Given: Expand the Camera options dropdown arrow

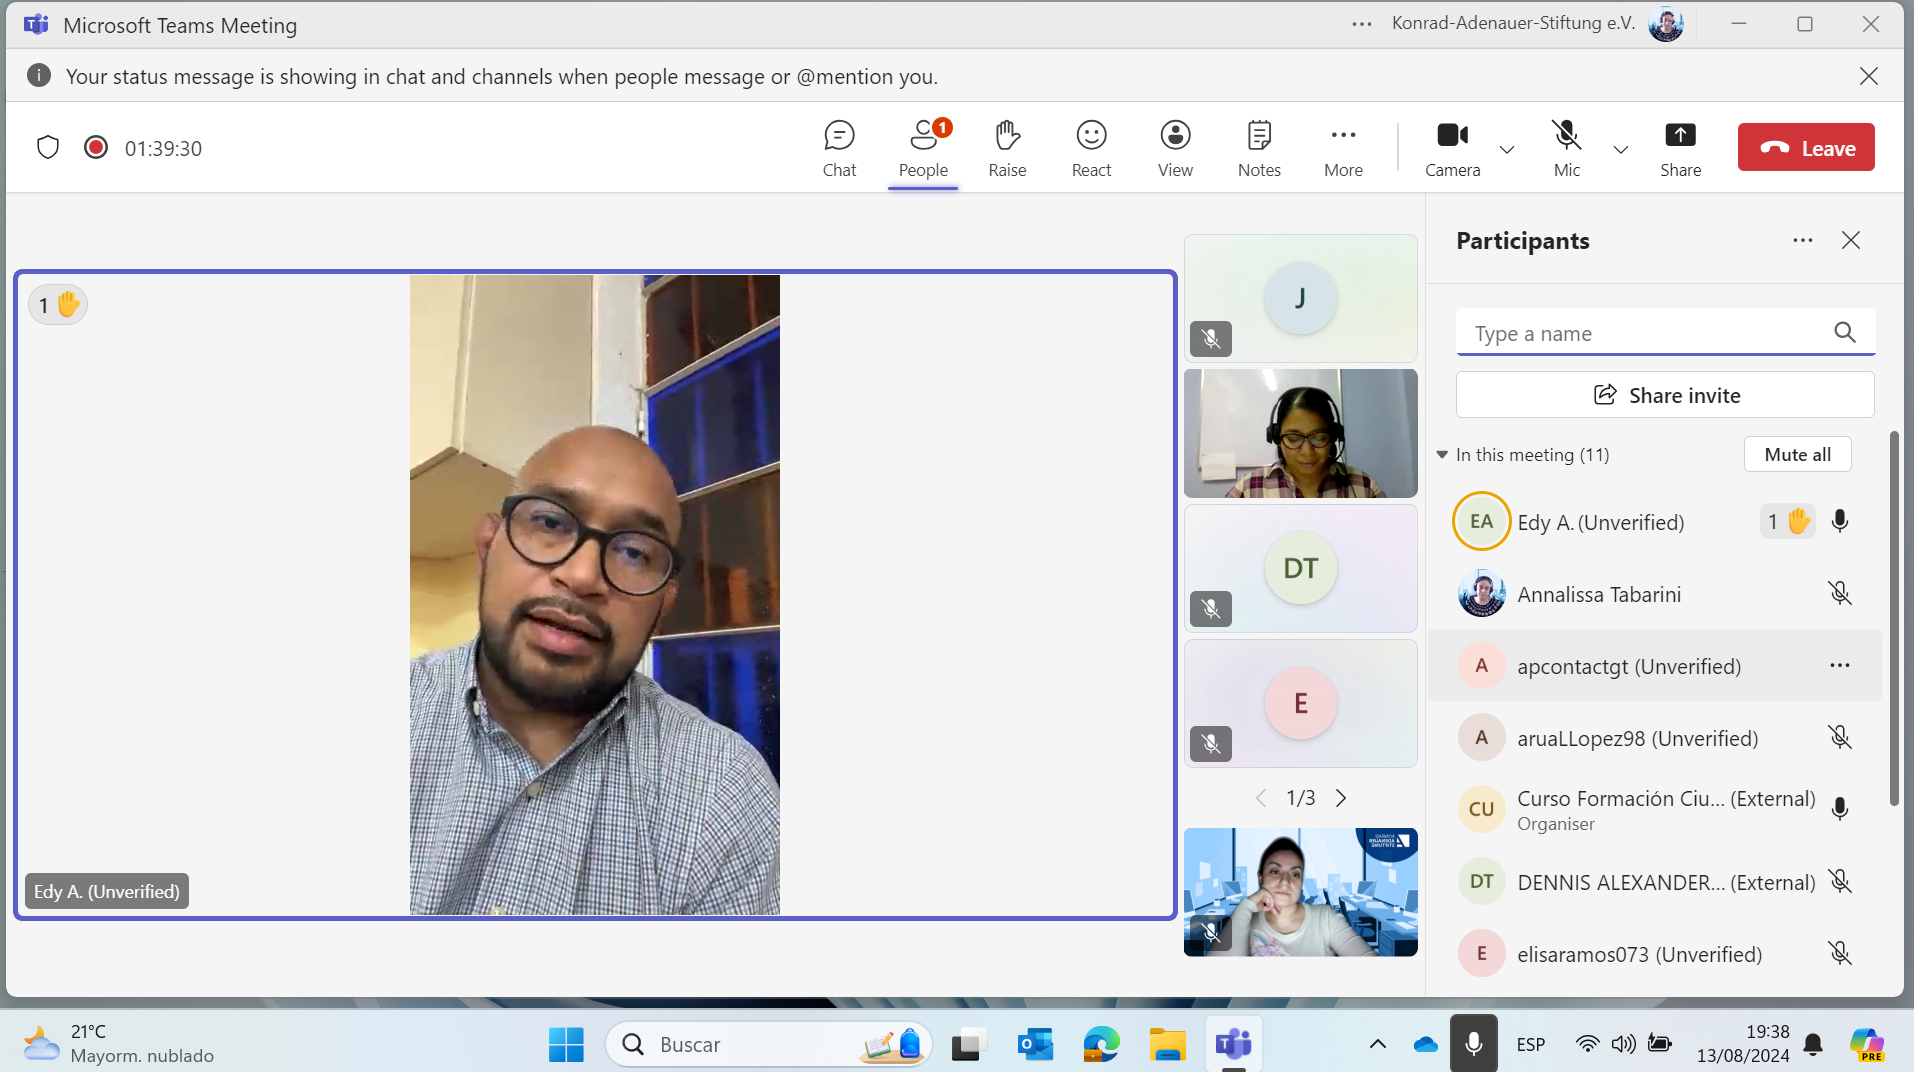Looking at the screenshot, I should [x=1507, y=150].
